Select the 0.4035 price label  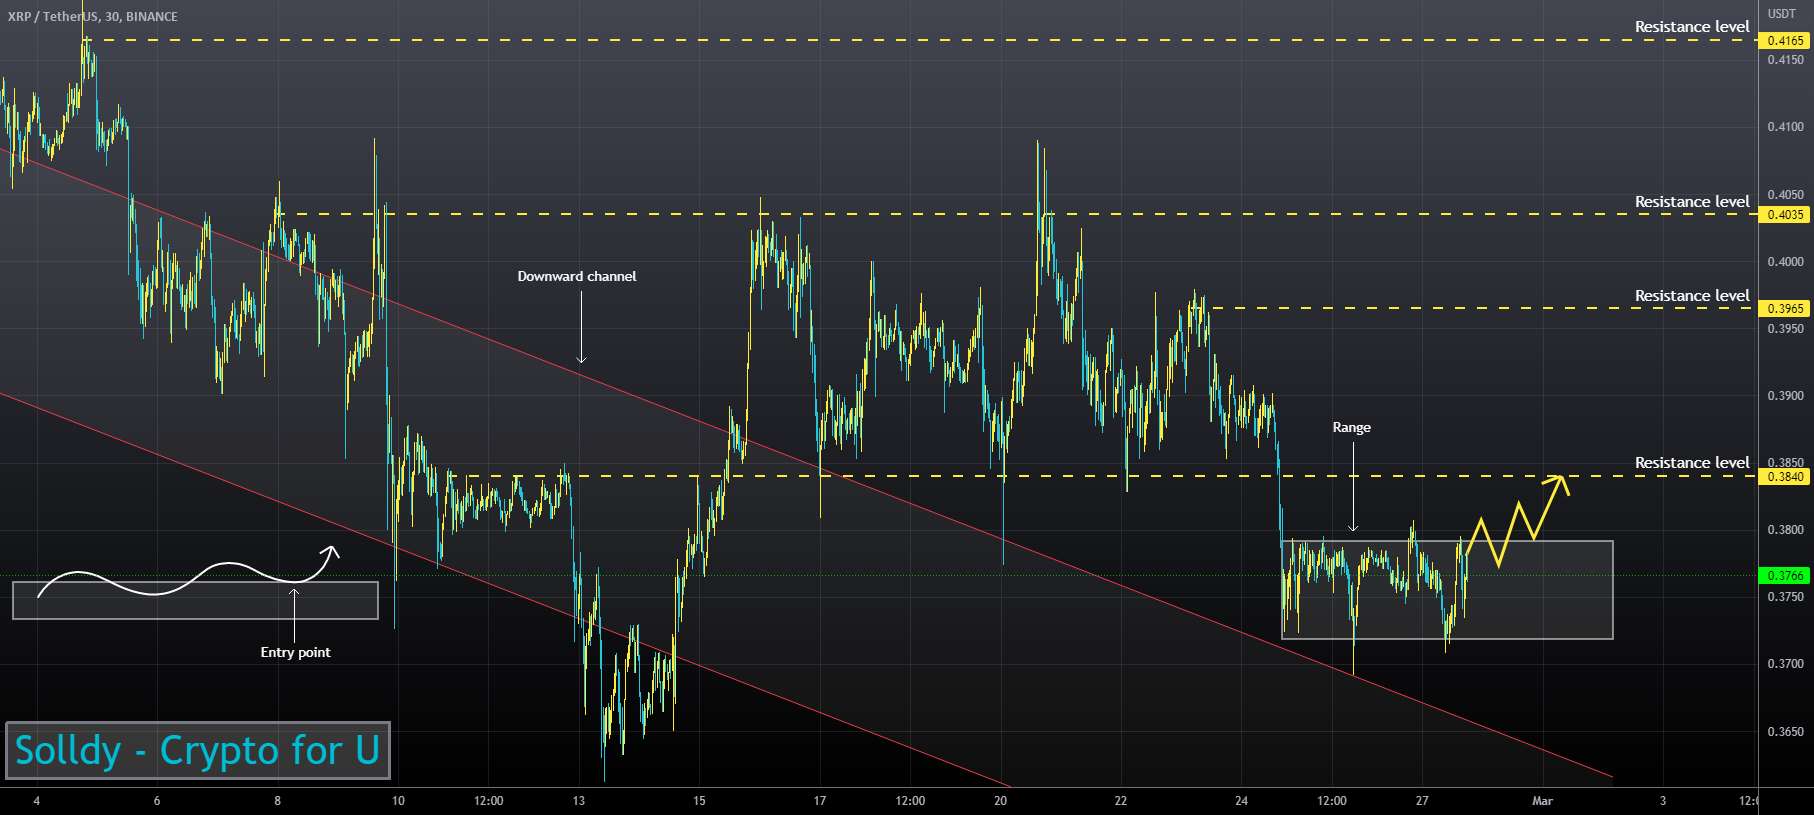coord(1785,214)
